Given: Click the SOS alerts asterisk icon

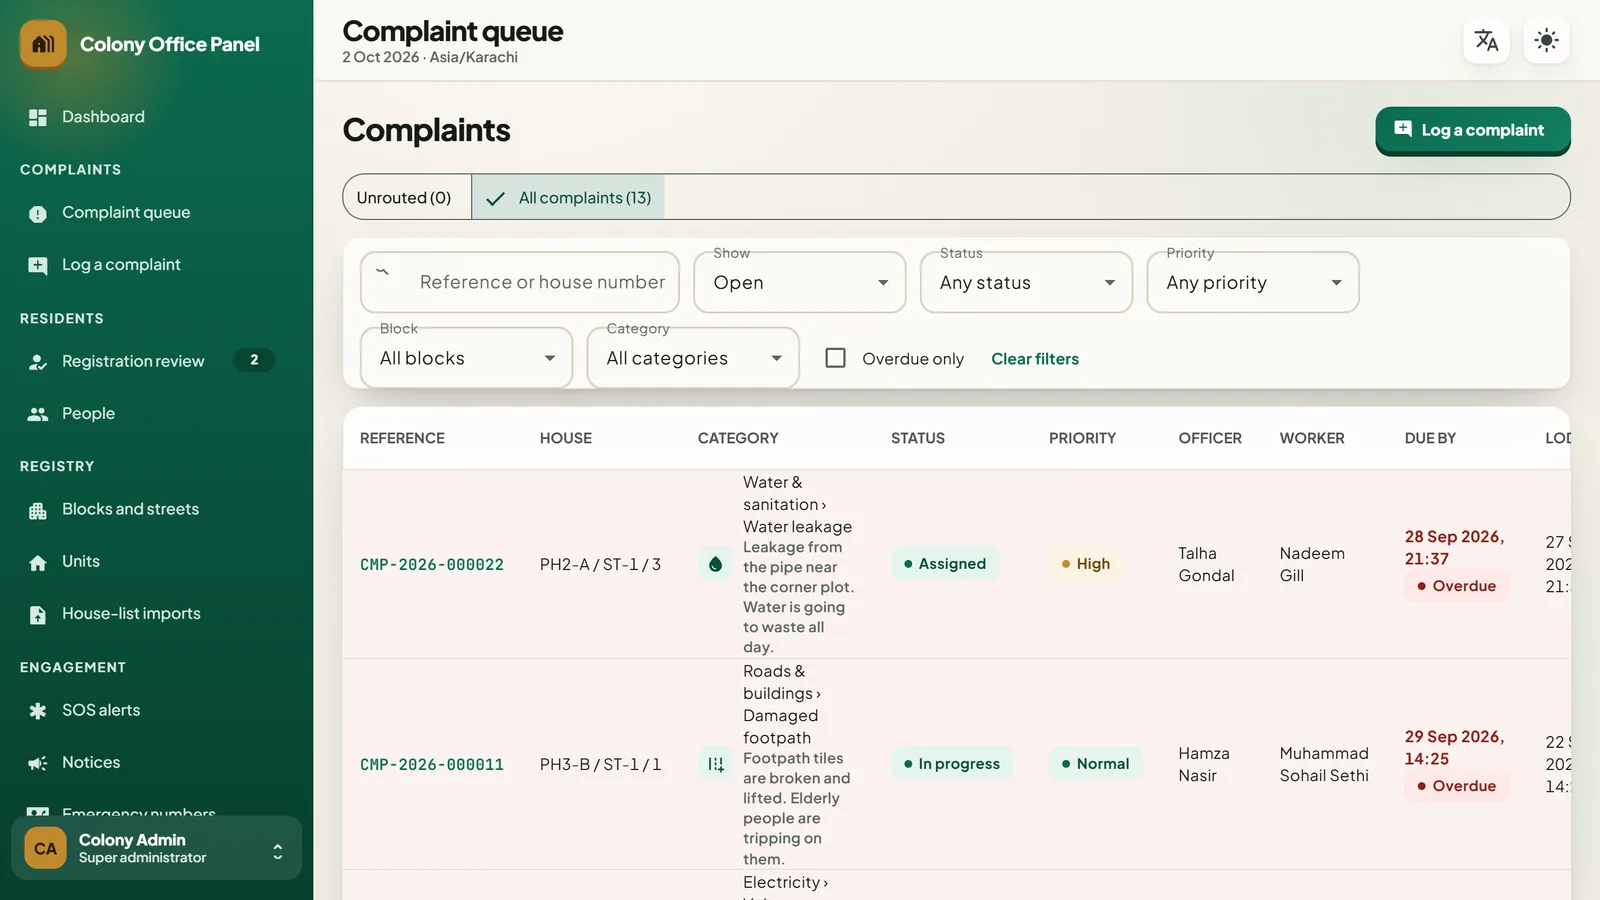Looking at the screenshot, I should pyautogui.click(x=38, y=710).
